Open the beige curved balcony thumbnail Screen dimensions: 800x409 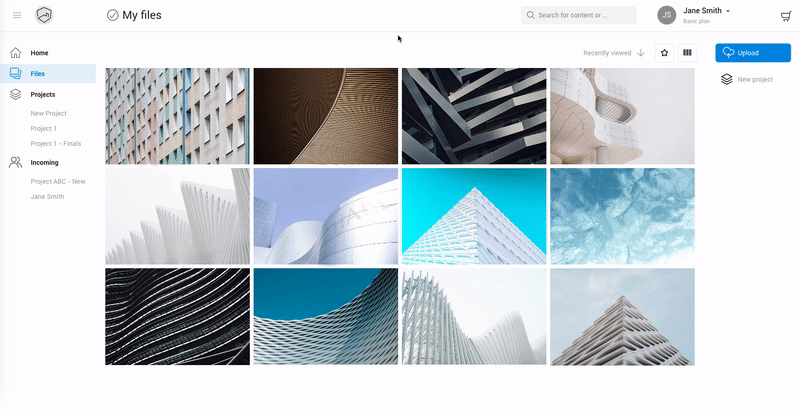point(622,116)
